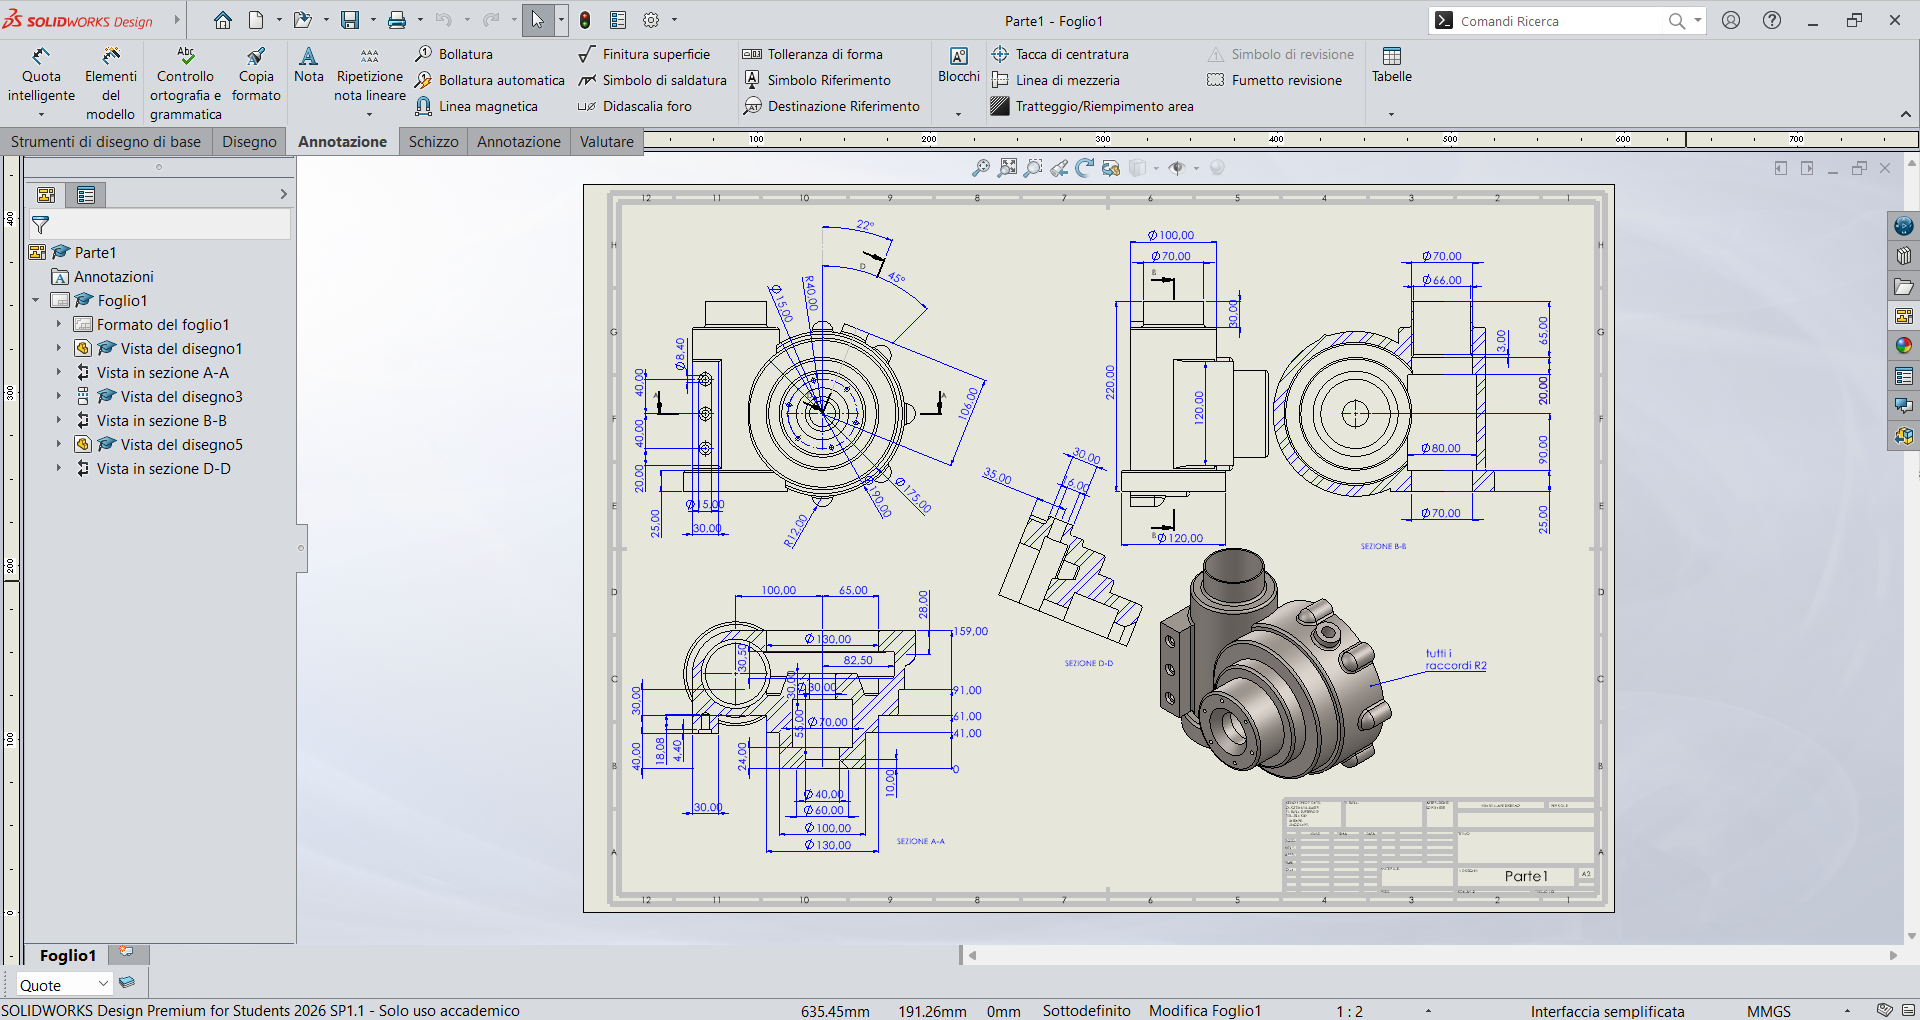Click the add new sheet tab icon
Screen dimensions: 1920x1020
[127, 952]
